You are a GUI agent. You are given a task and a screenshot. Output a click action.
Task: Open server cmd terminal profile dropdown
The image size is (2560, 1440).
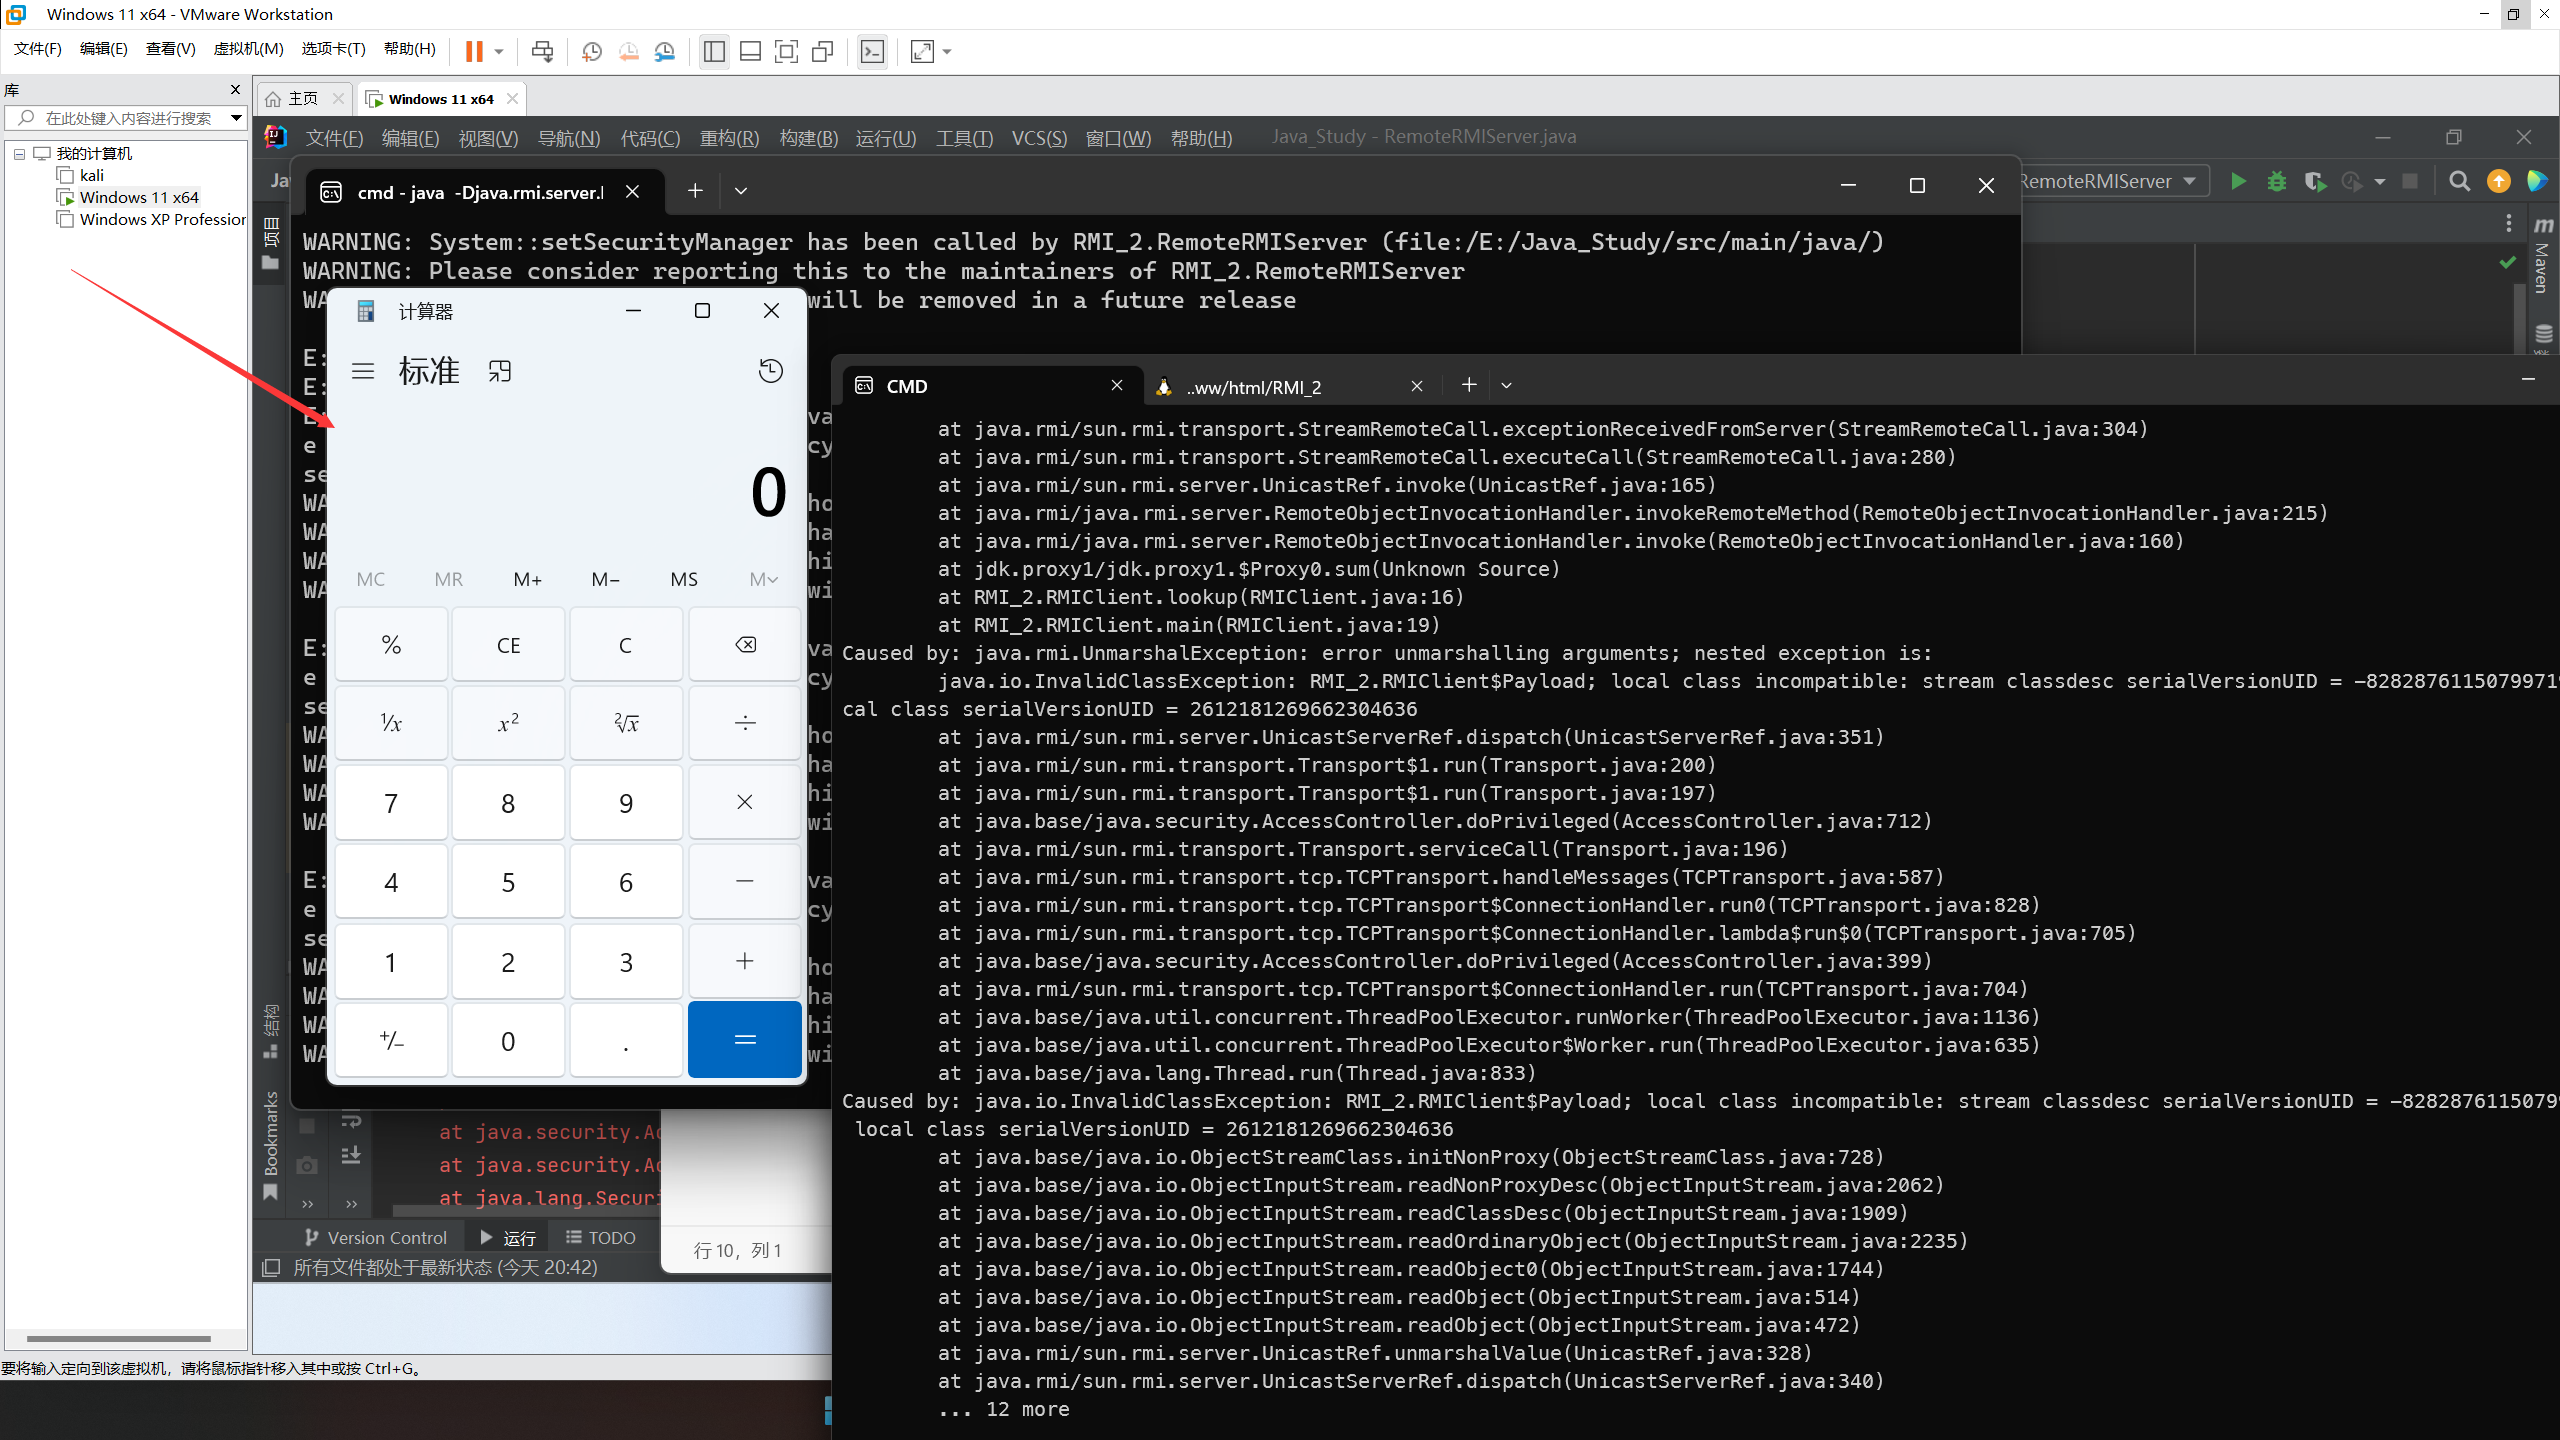pos(741,191)
